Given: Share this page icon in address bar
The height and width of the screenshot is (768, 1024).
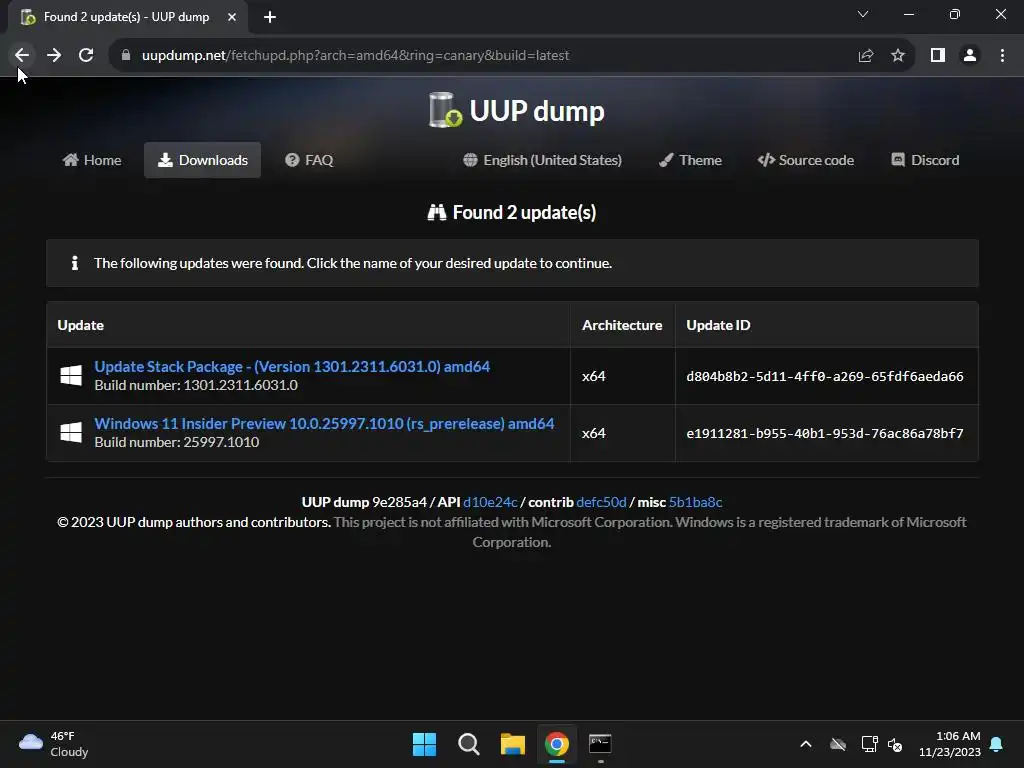Looking at the screenshot, I should (x=866, y=56).
